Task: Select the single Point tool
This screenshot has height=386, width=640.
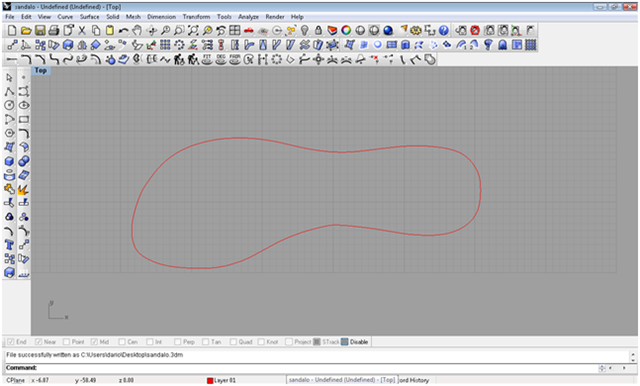Action: tap(24, 78)
